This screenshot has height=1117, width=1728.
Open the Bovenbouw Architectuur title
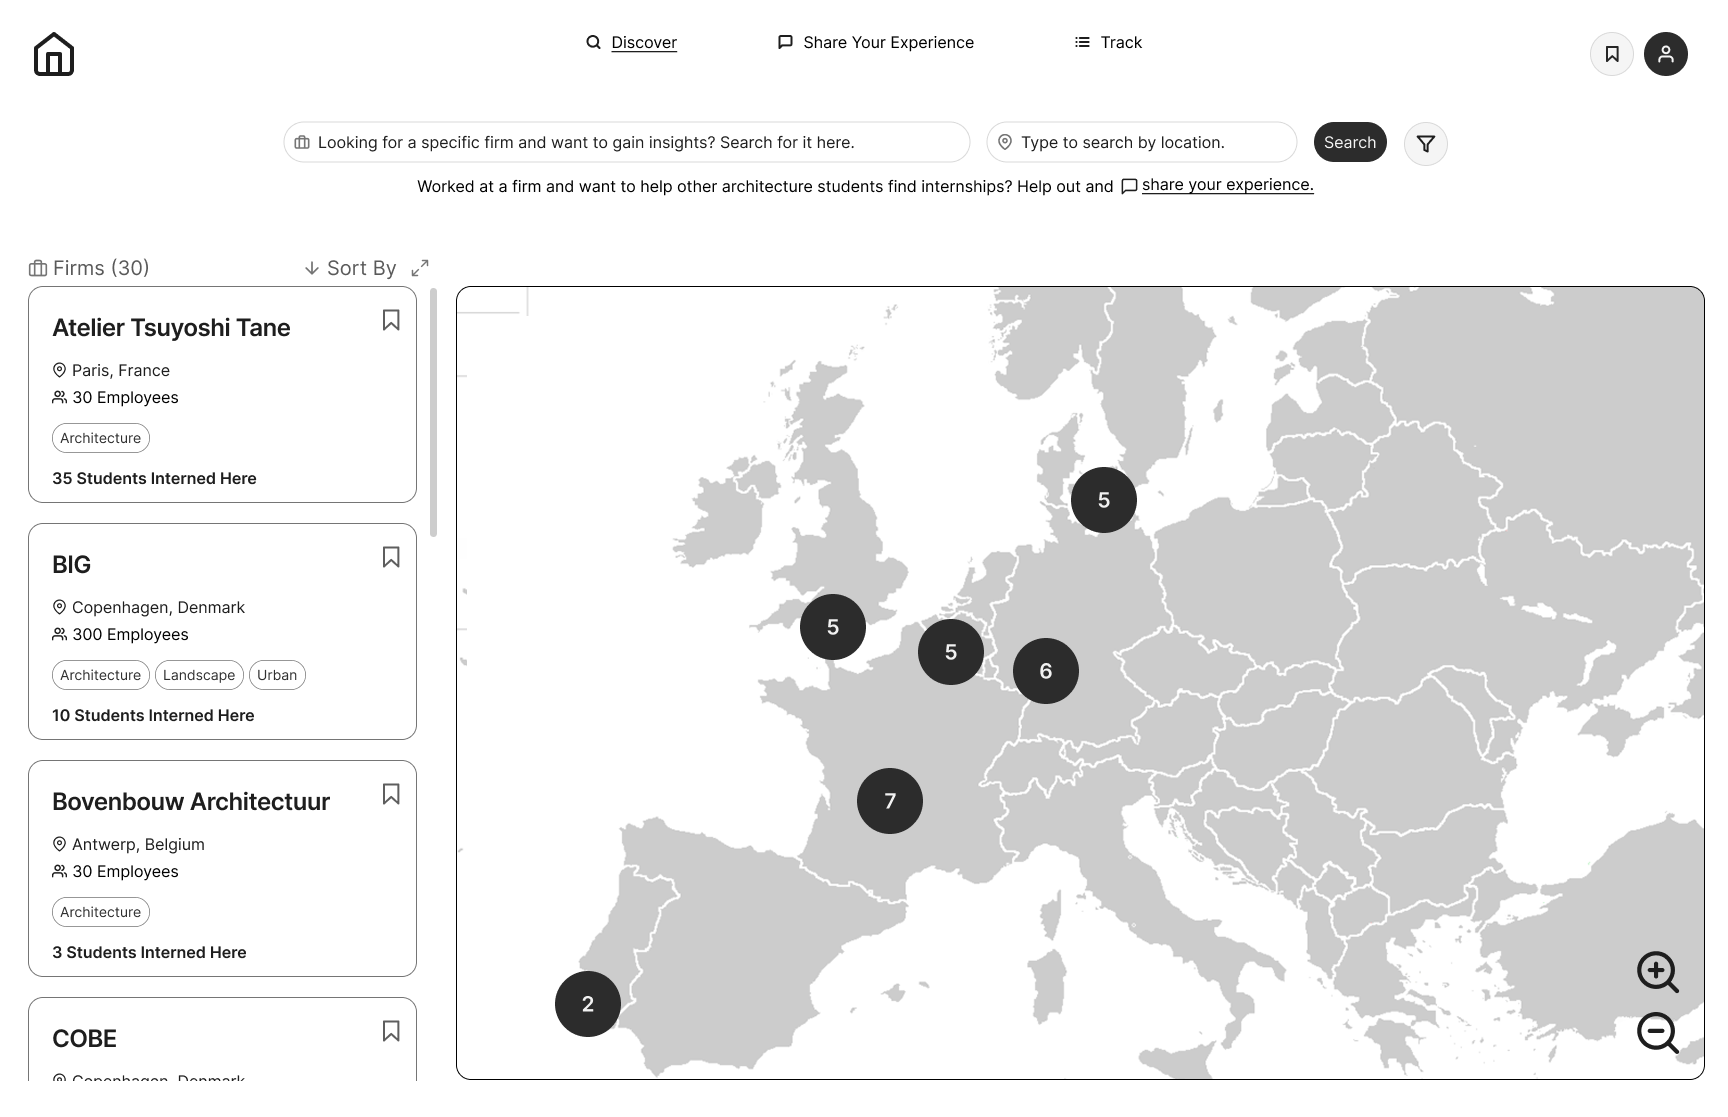[191, 802]
